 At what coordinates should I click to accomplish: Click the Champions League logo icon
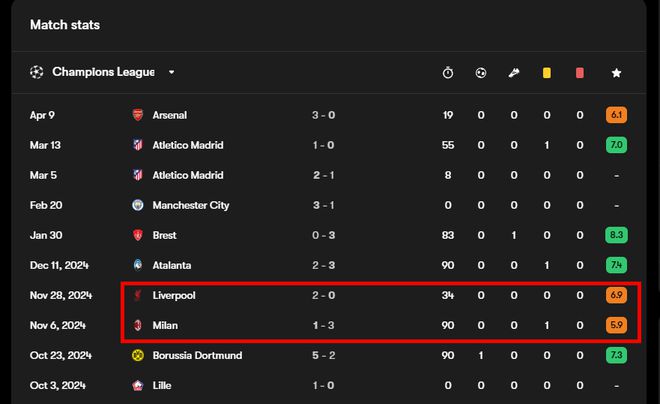[x=37, y=72]
